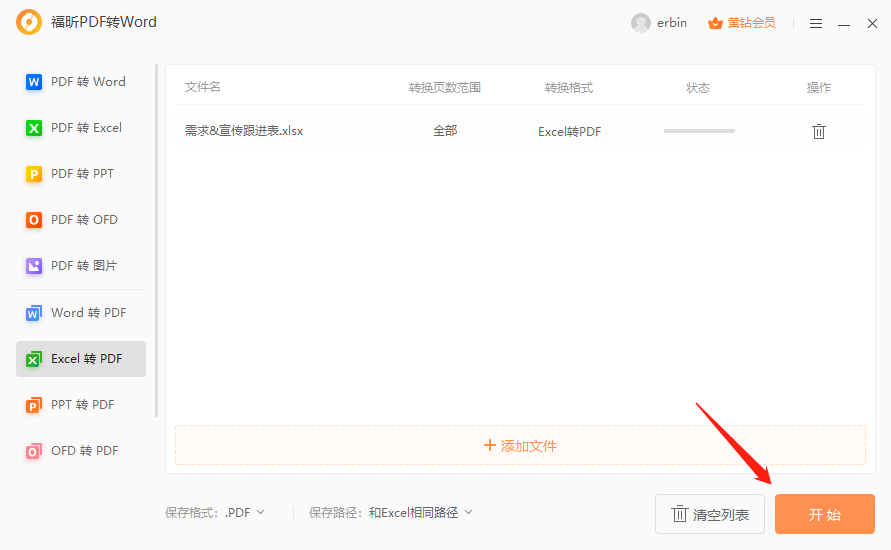Open the hamburger menu icon in title bar

tap(816, 23)
